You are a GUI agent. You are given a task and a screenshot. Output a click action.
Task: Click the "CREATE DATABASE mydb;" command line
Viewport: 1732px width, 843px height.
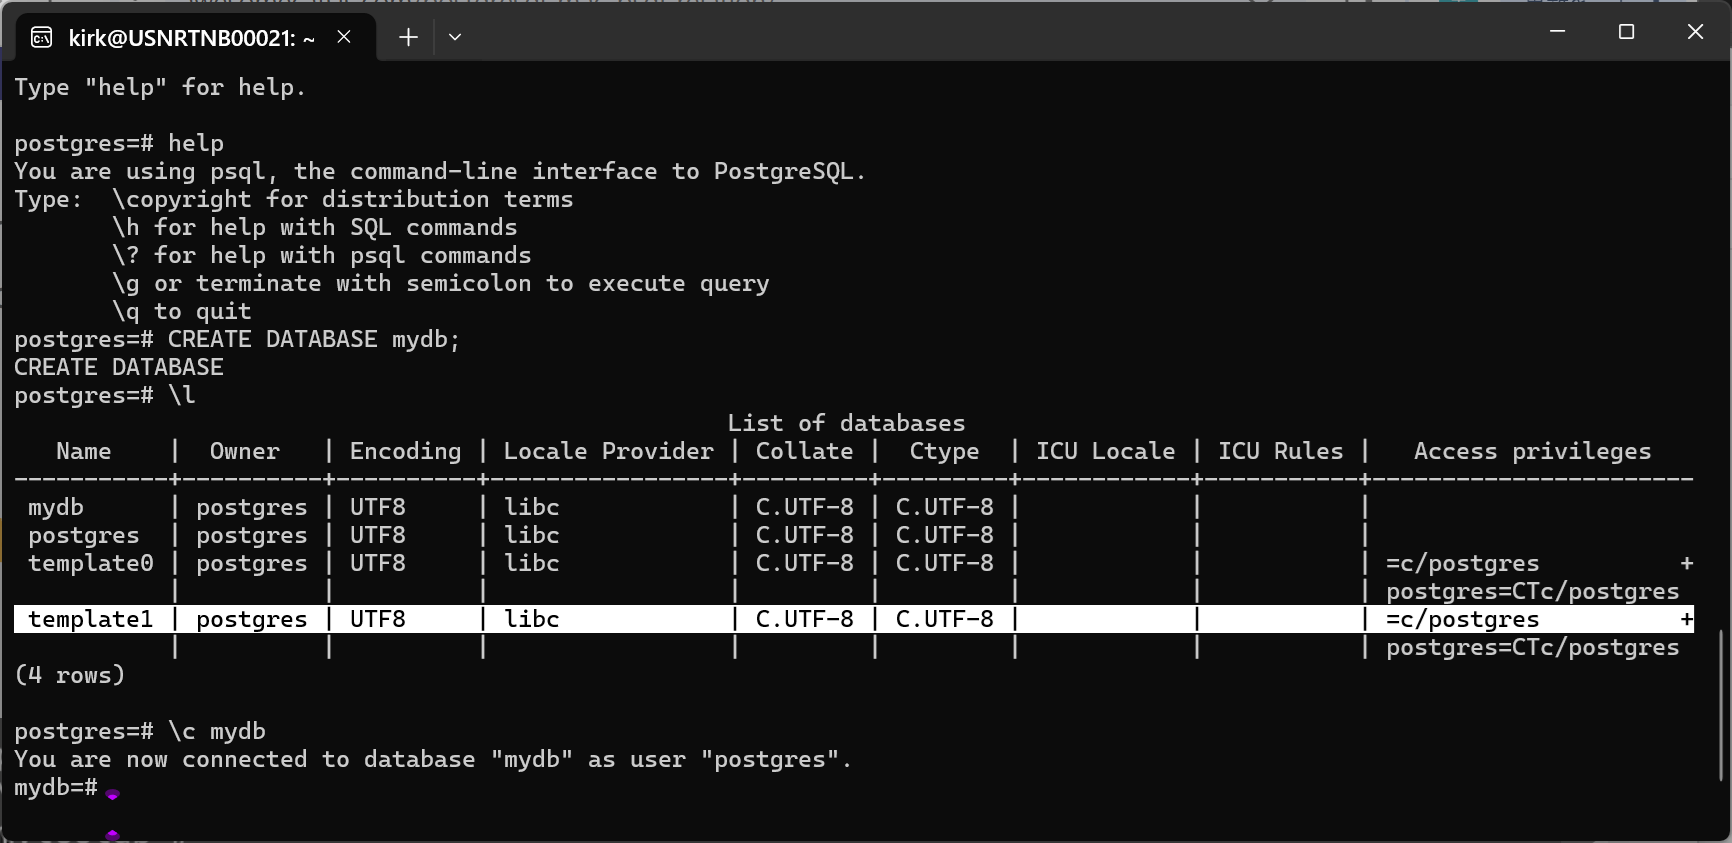pyautogui.click(x=313, y=339)
